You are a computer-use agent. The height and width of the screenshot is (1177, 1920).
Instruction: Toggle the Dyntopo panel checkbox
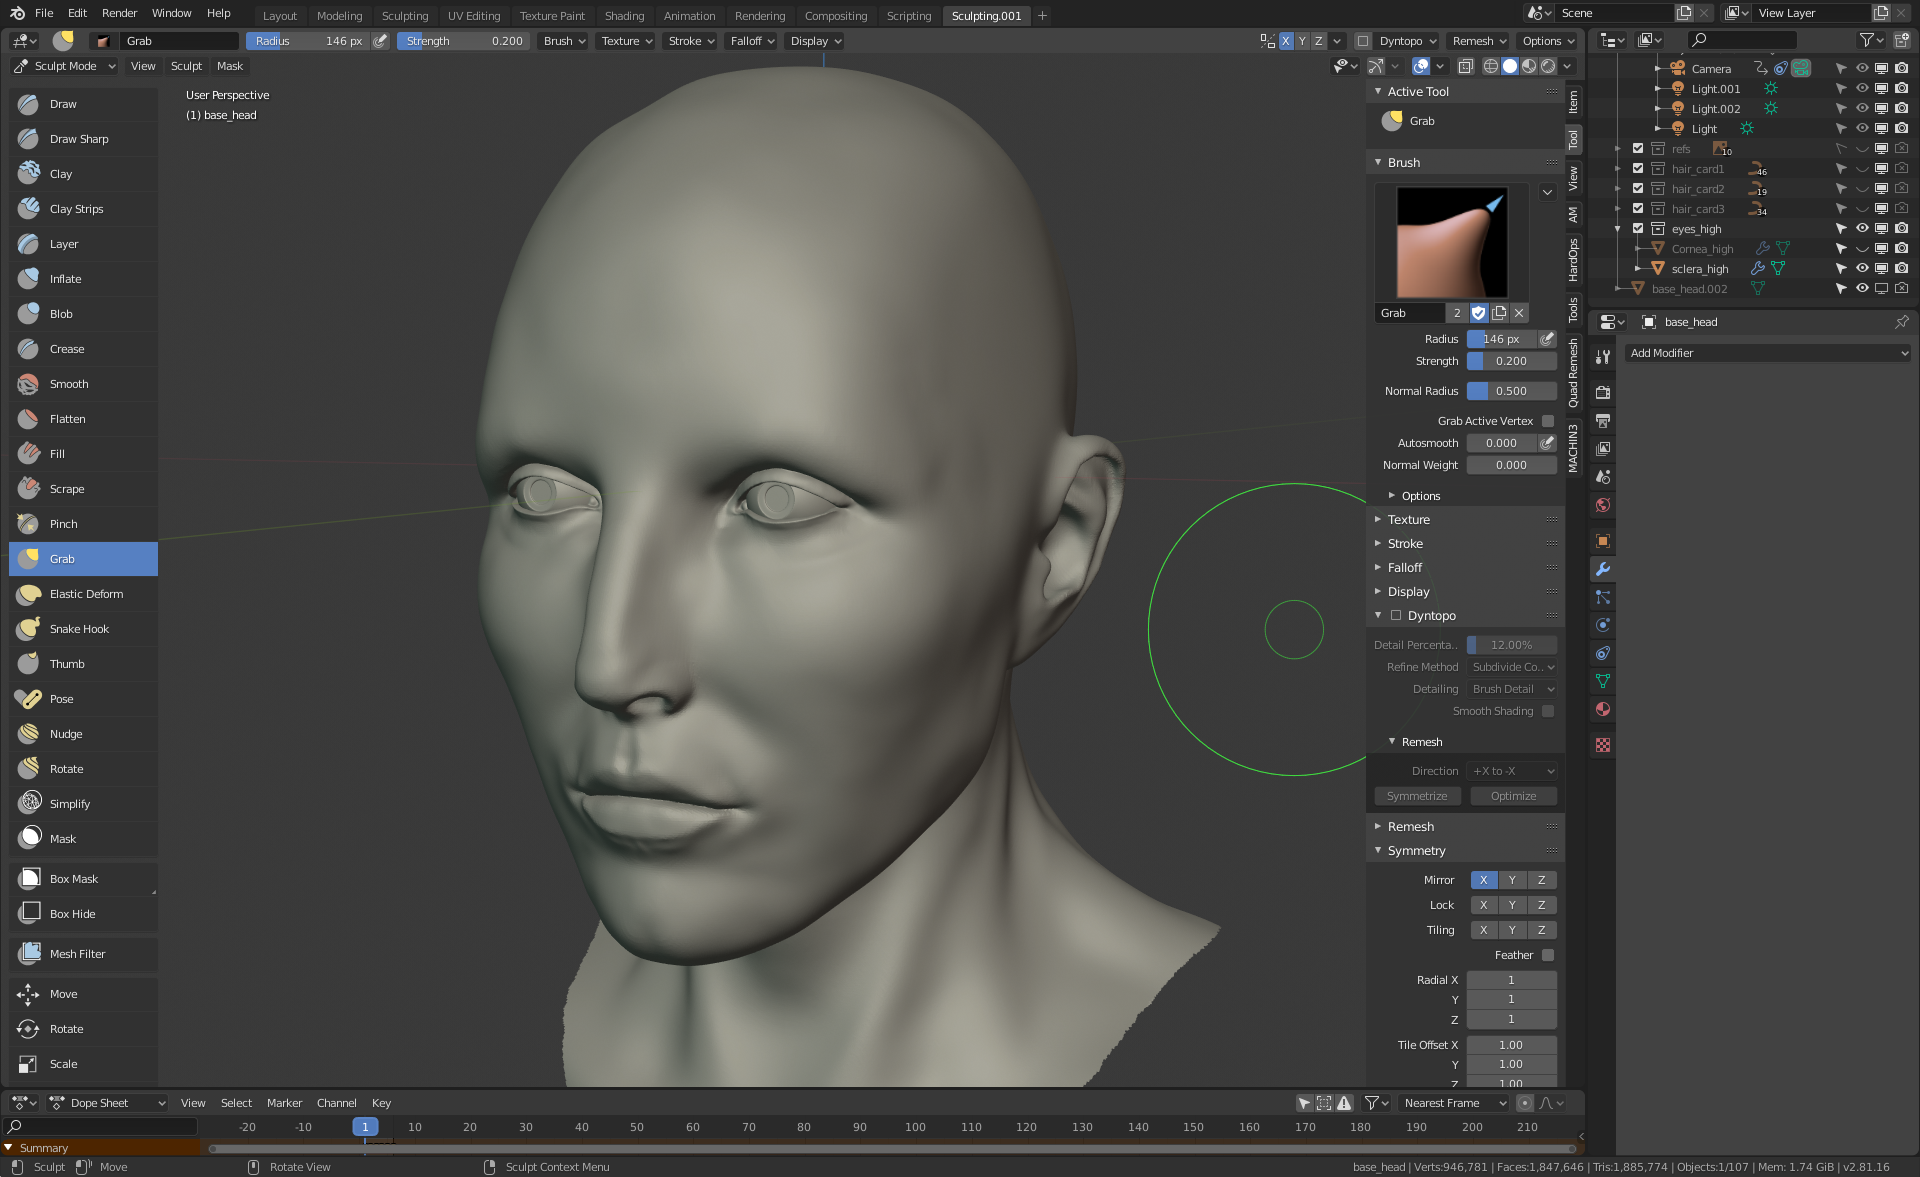1396,616
